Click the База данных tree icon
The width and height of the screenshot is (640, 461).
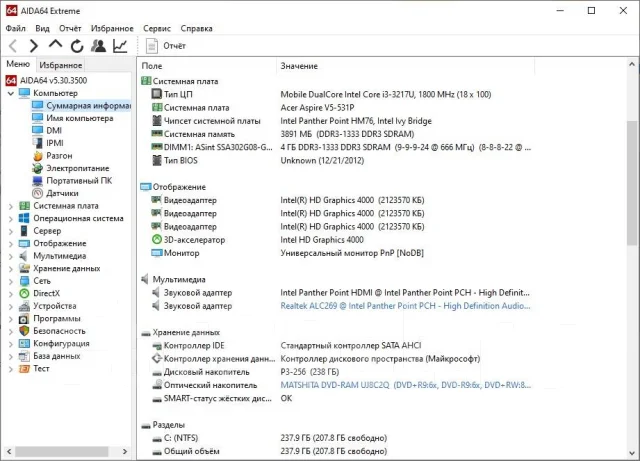(x=24, y=356)
